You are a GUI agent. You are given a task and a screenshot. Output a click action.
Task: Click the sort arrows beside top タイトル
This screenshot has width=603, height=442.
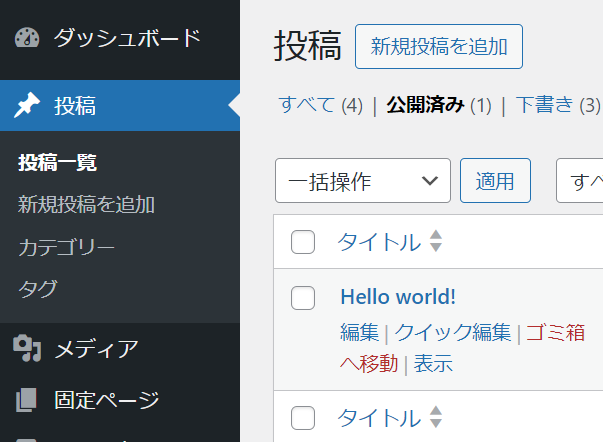click(x=436, y=241)
